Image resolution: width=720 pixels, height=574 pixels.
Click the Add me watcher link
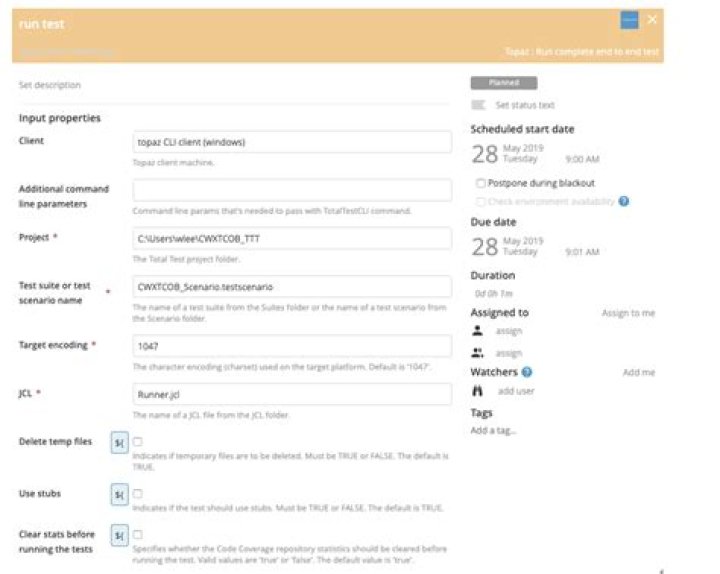click(x=639, y=372)
